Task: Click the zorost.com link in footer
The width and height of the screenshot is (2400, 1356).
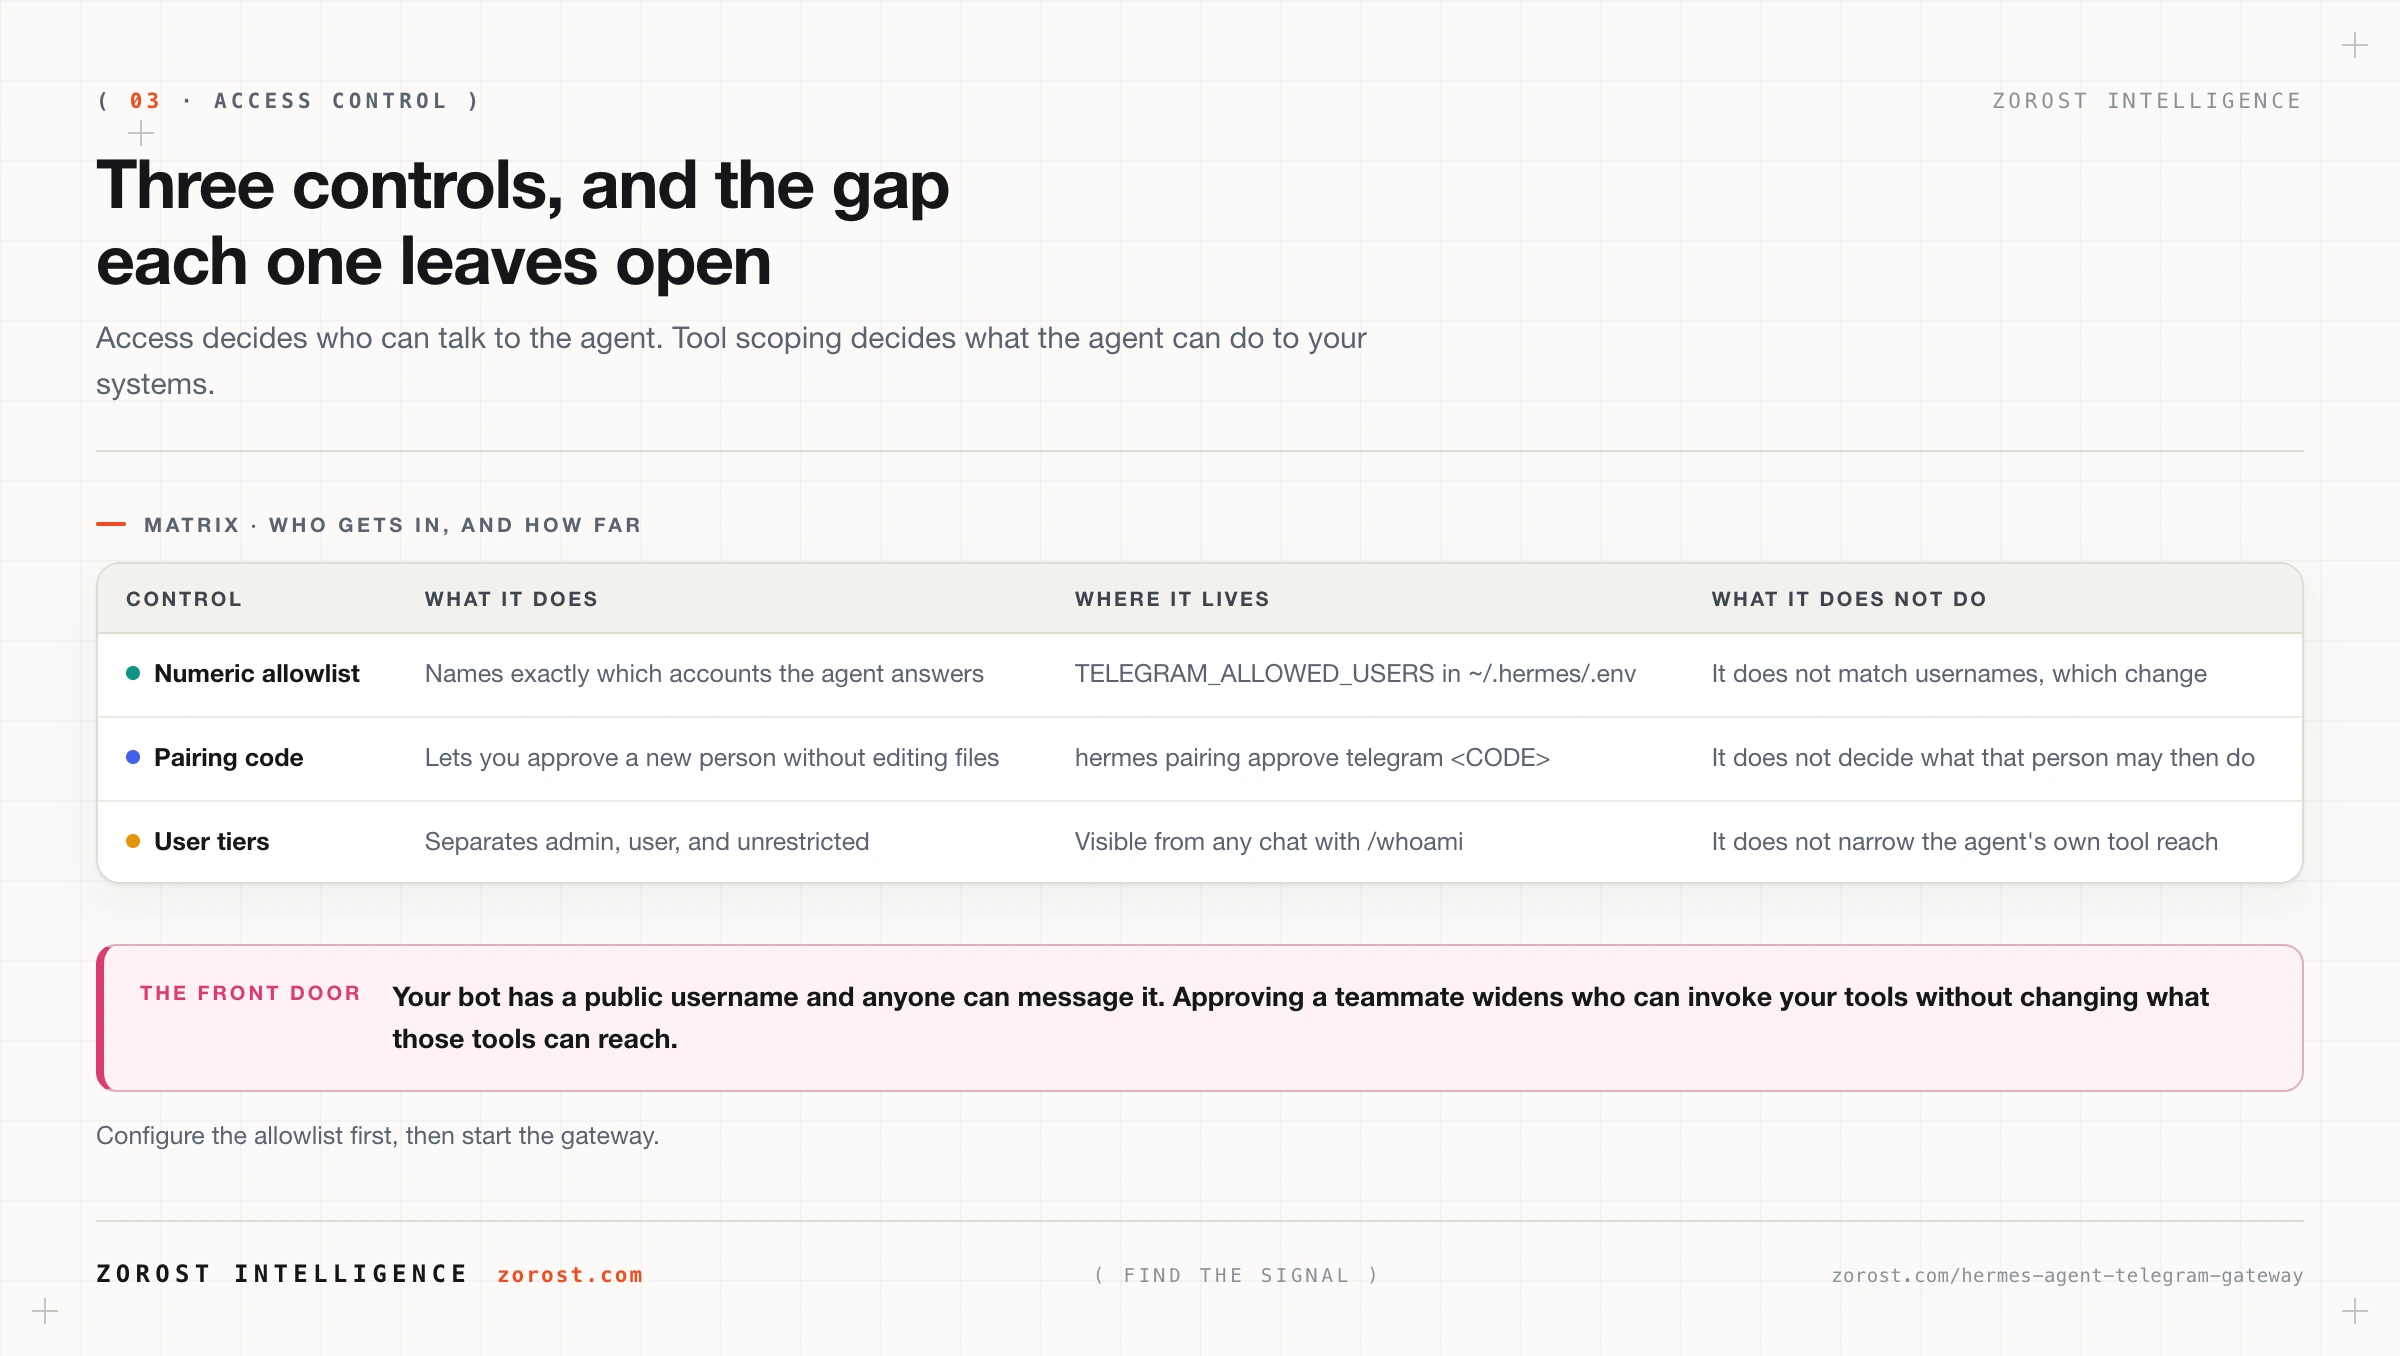Action: tap(570, 1275)
